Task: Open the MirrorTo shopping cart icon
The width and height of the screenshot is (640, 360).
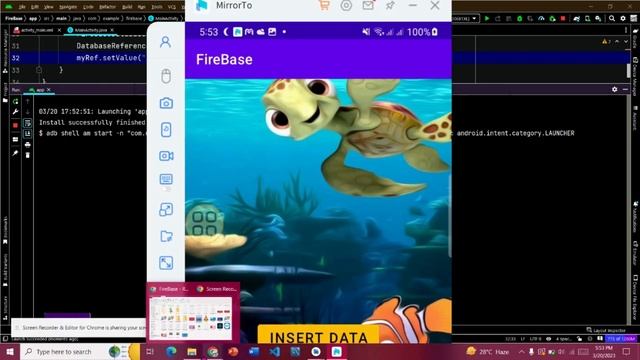Action: pos(324,5)
